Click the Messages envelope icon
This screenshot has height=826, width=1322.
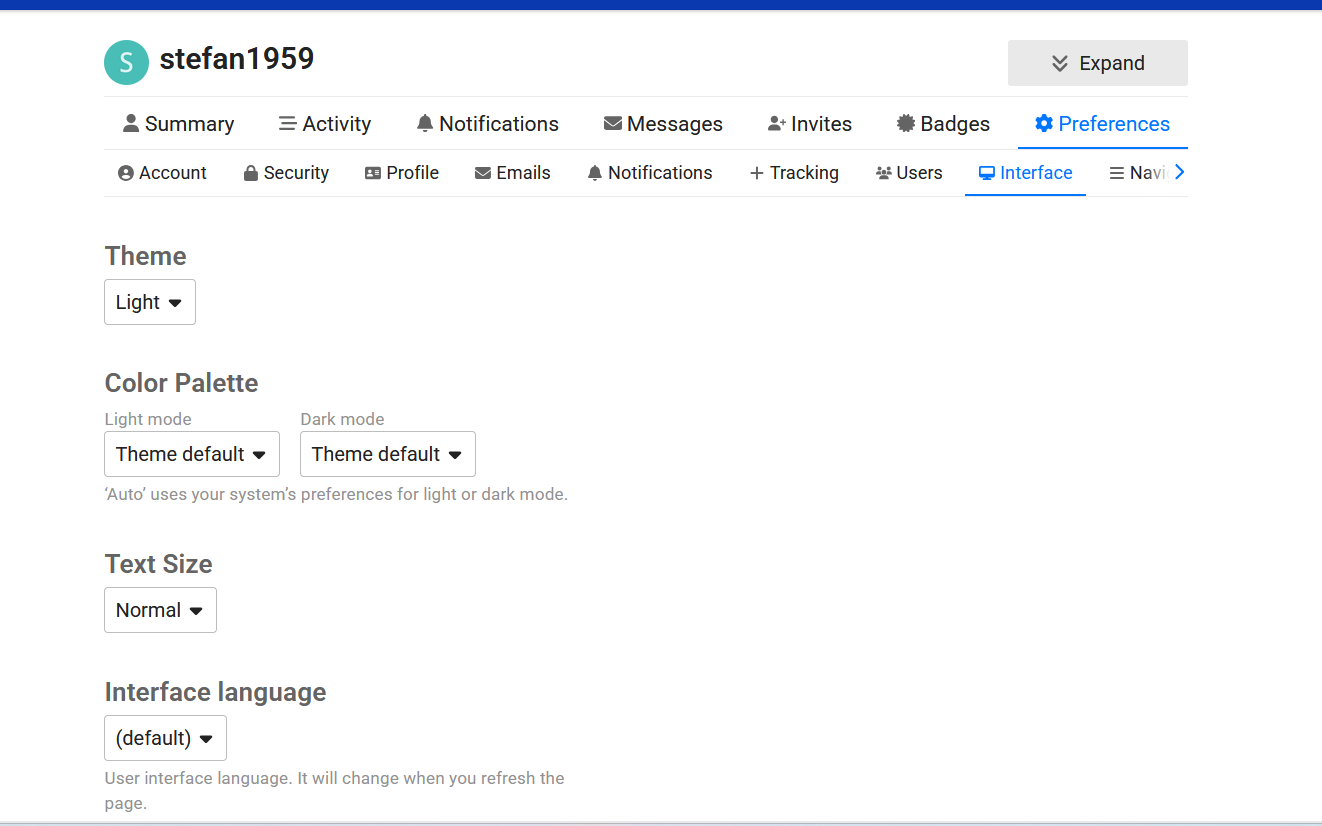[x=613, y=123]
